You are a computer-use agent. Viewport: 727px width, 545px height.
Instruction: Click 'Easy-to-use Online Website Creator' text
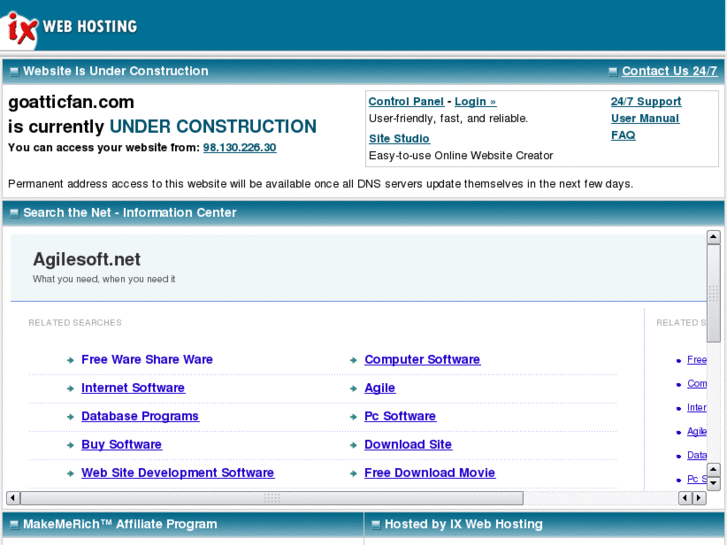click(461, 155)
